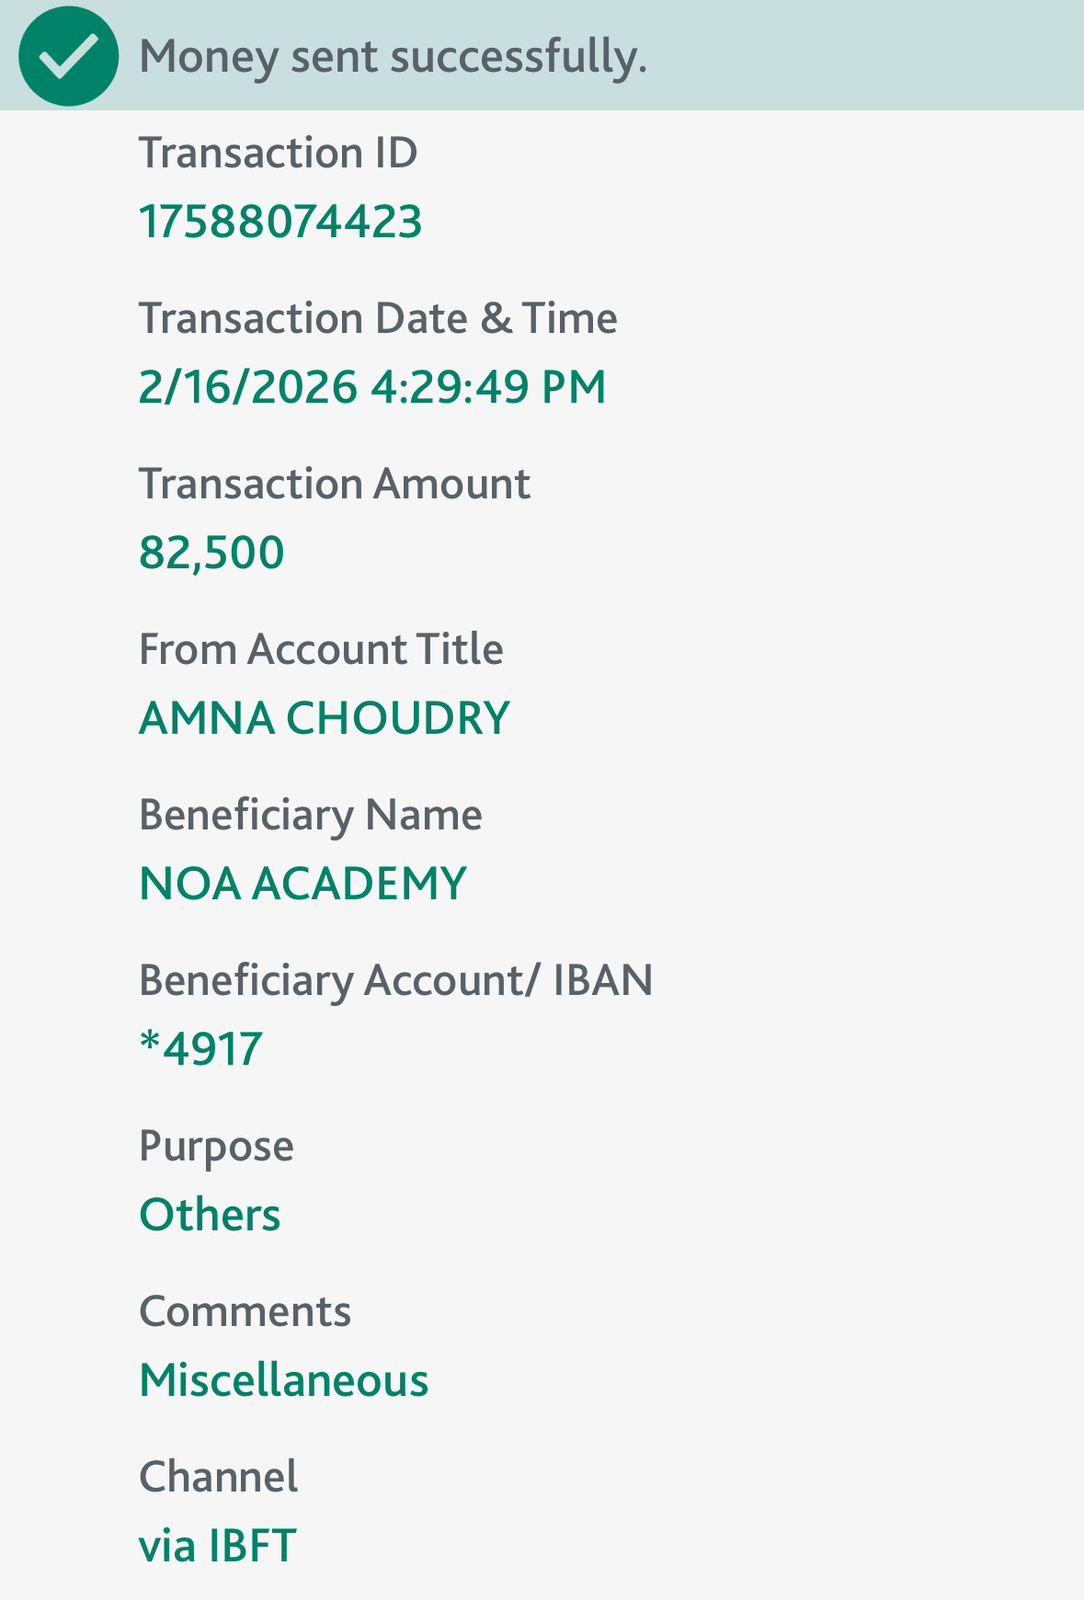Select the transaction amount 82,500
This screenshot has height=1600, width=1084.
tap(212, 552)
